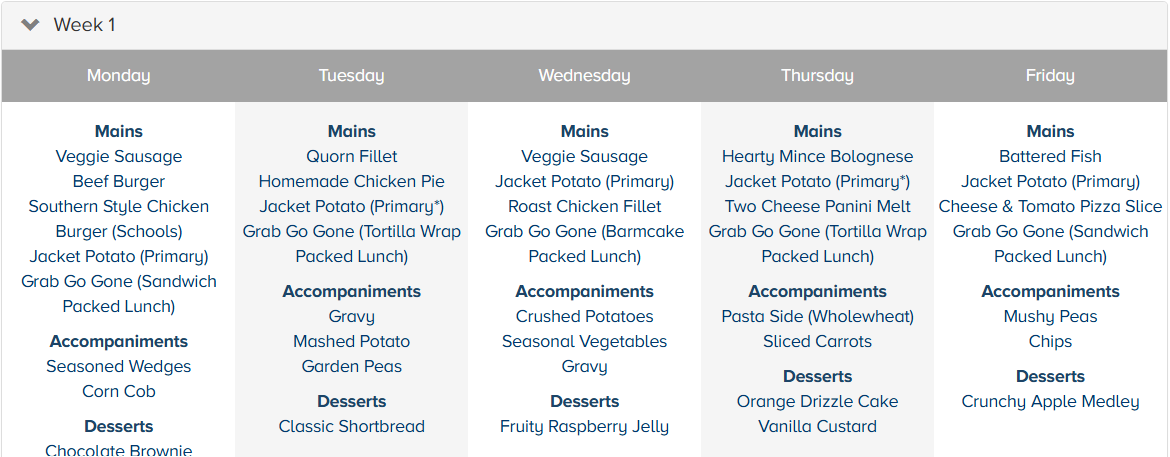Collapse the Week 1 chevron arrow
The image size is (1170, 457).
click(x=30, y=25)
